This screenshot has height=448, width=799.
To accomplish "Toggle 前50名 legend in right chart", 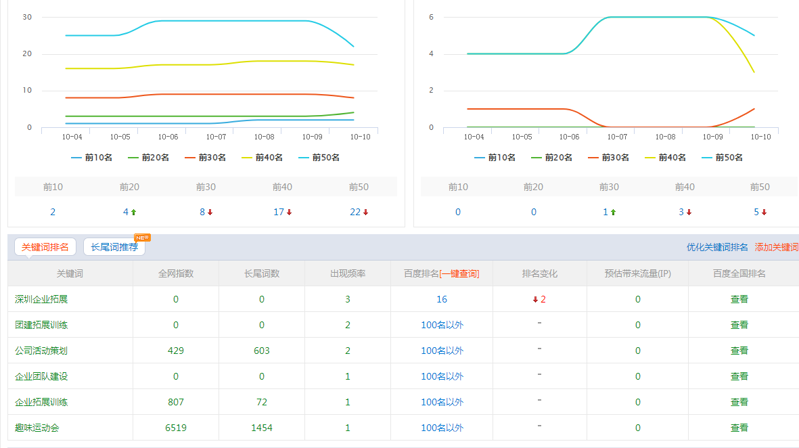I will pos(722,157).
